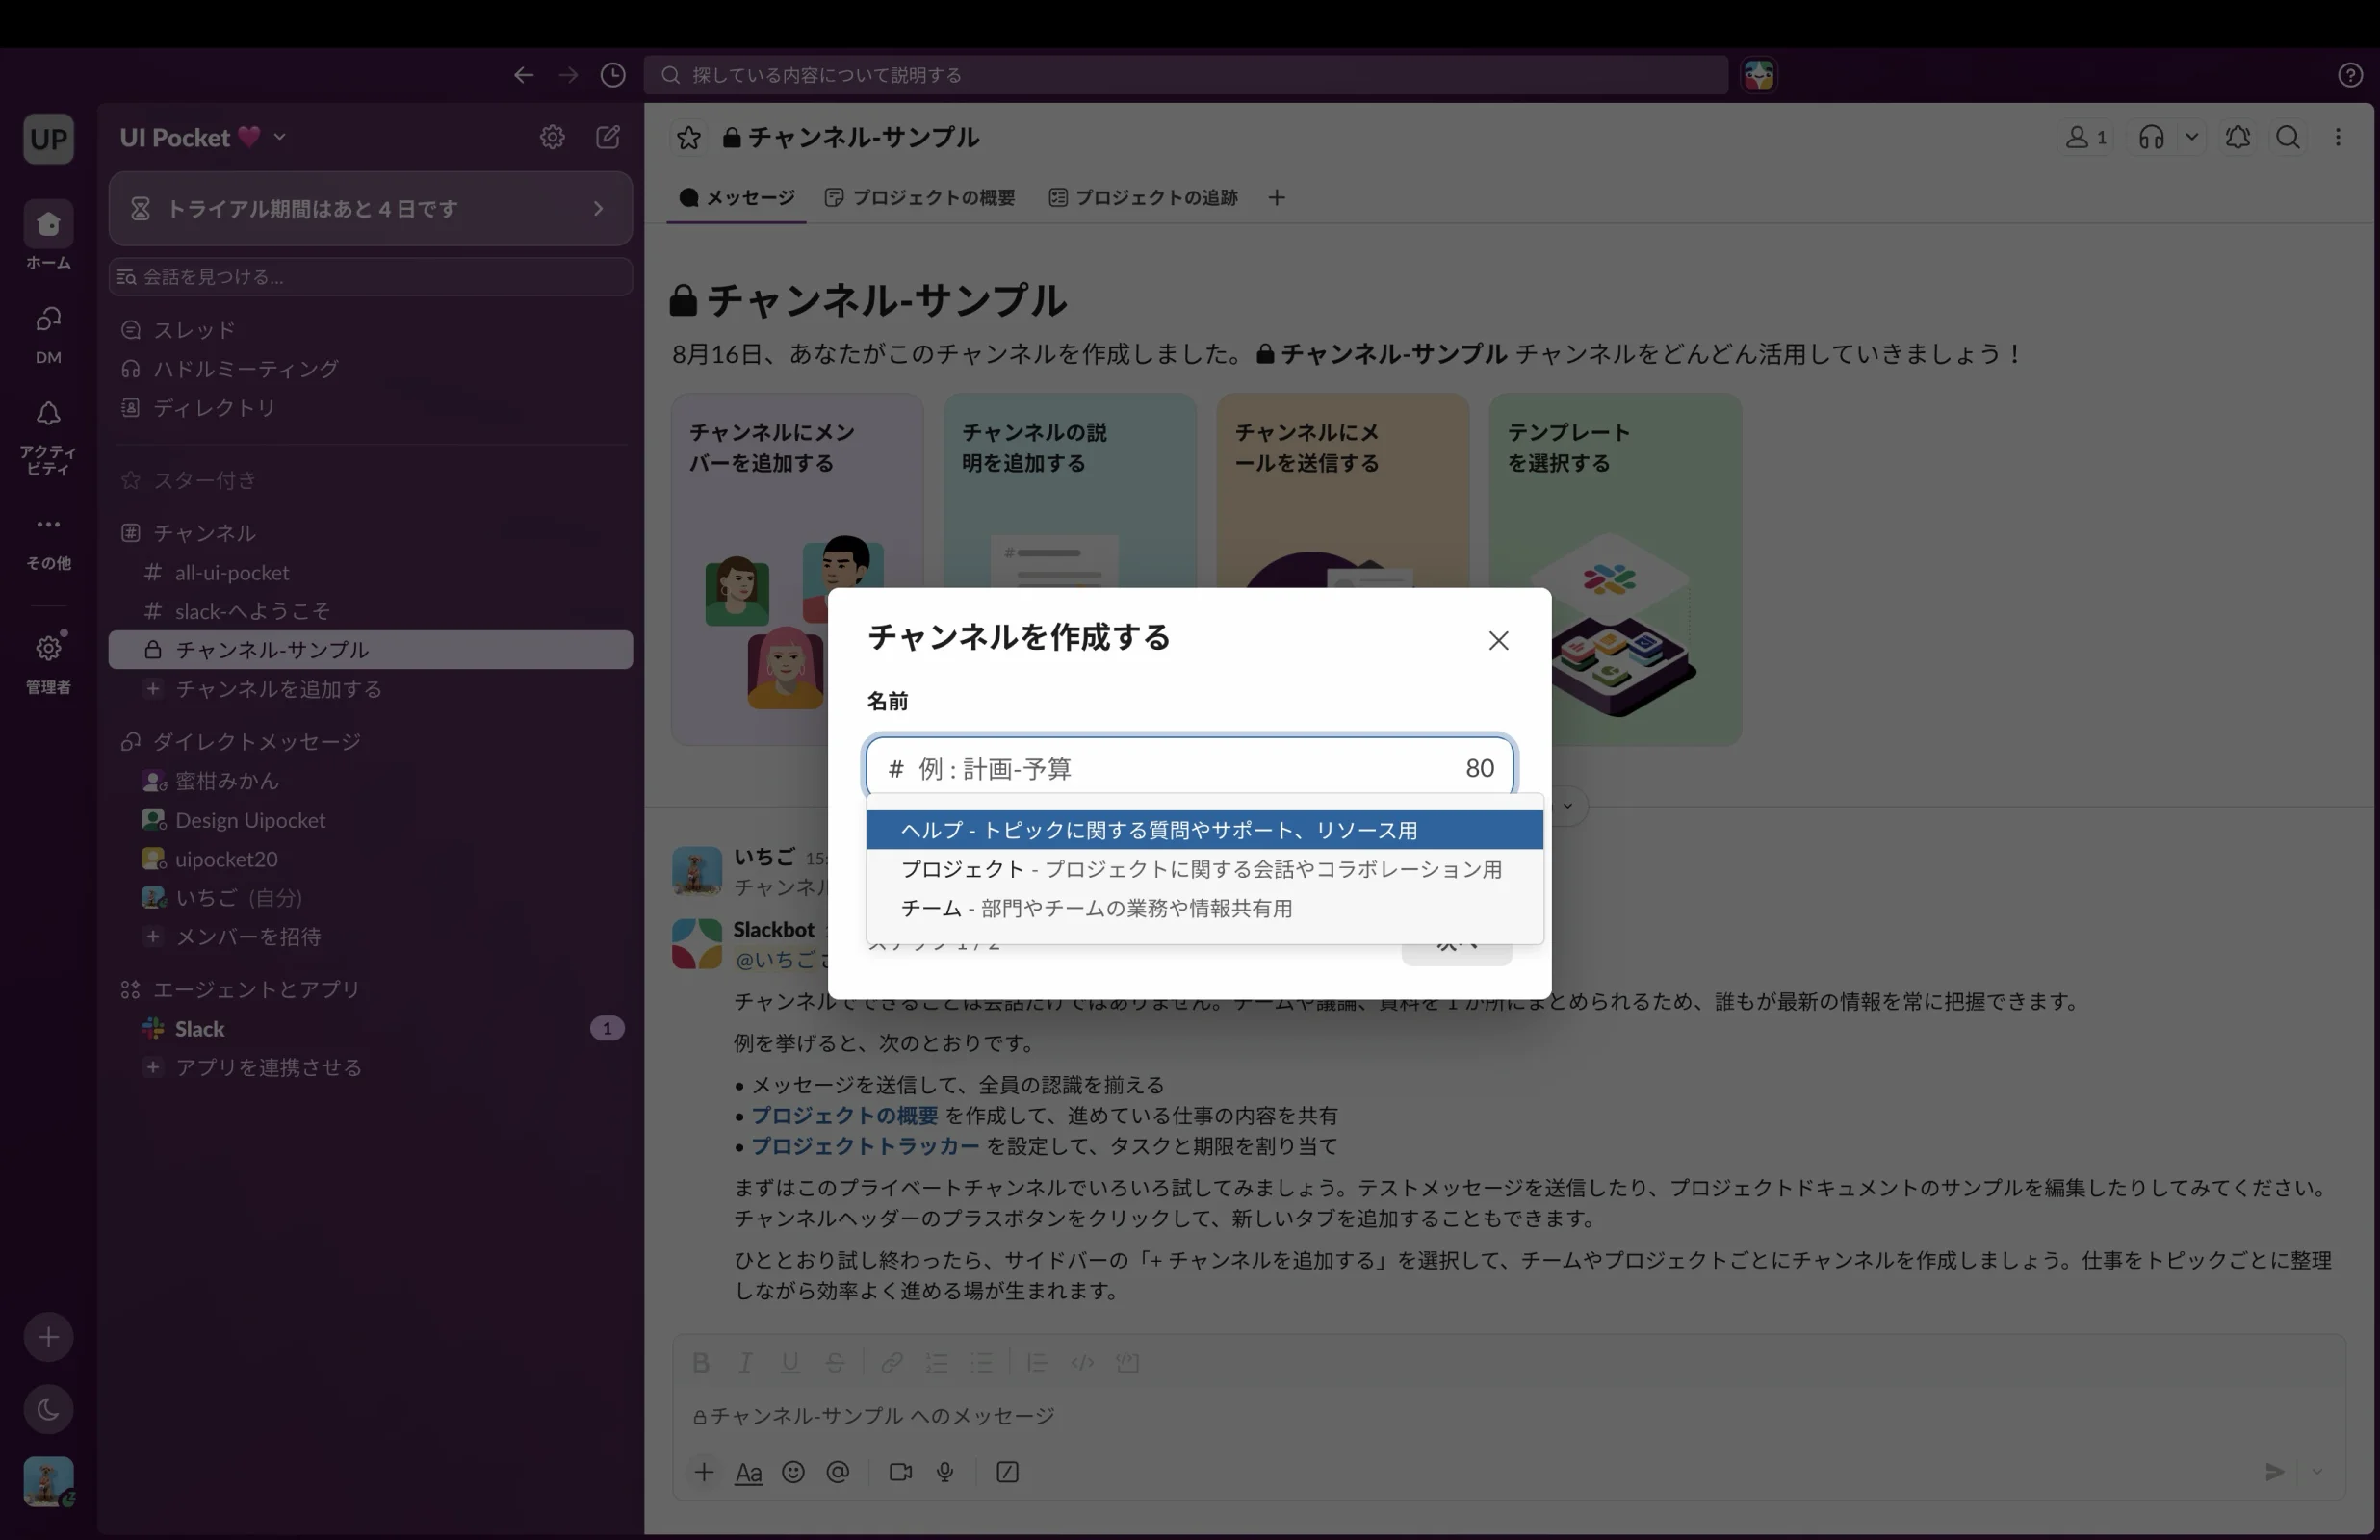This screenshot has height=1540, width=2380.
Task: Switch to プロジェクトの概要 tab
Action: click(920, 197)
